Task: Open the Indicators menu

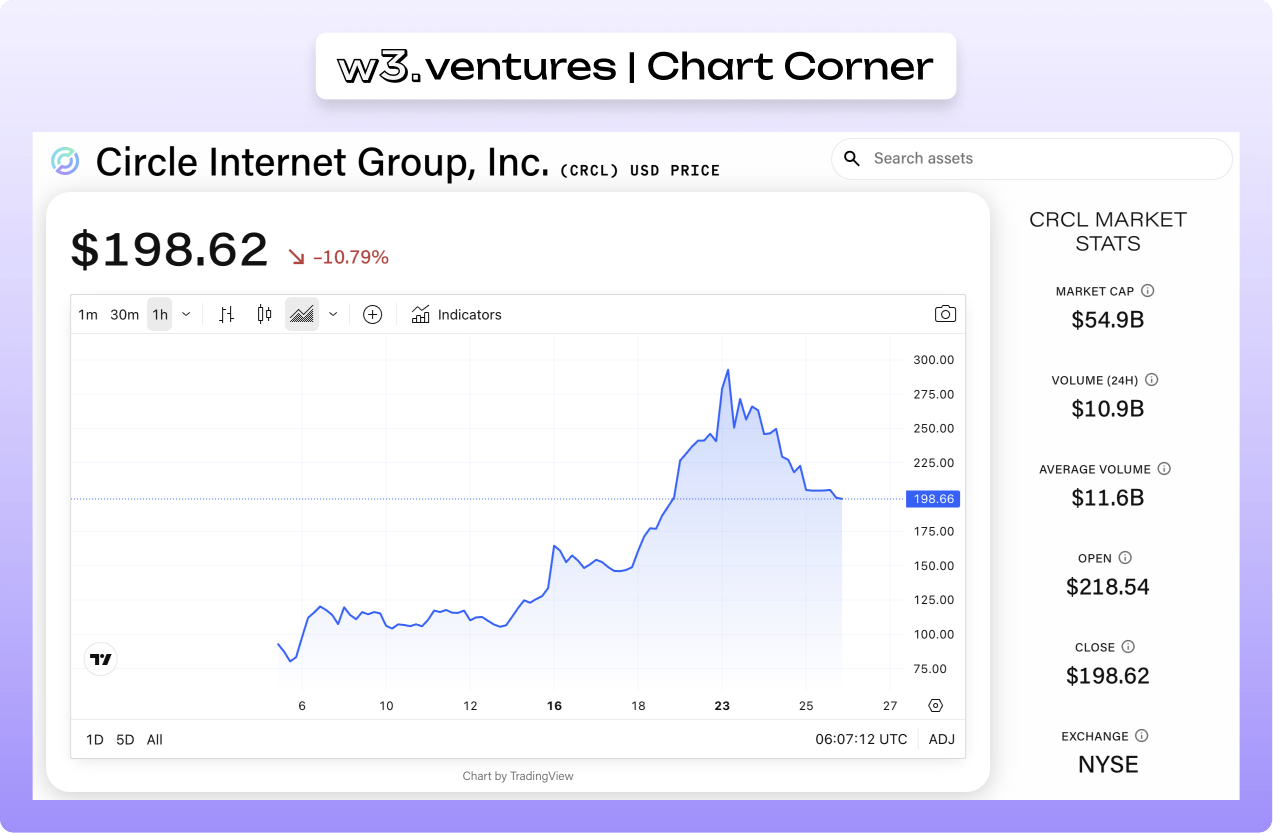Action: pos(456,314)
